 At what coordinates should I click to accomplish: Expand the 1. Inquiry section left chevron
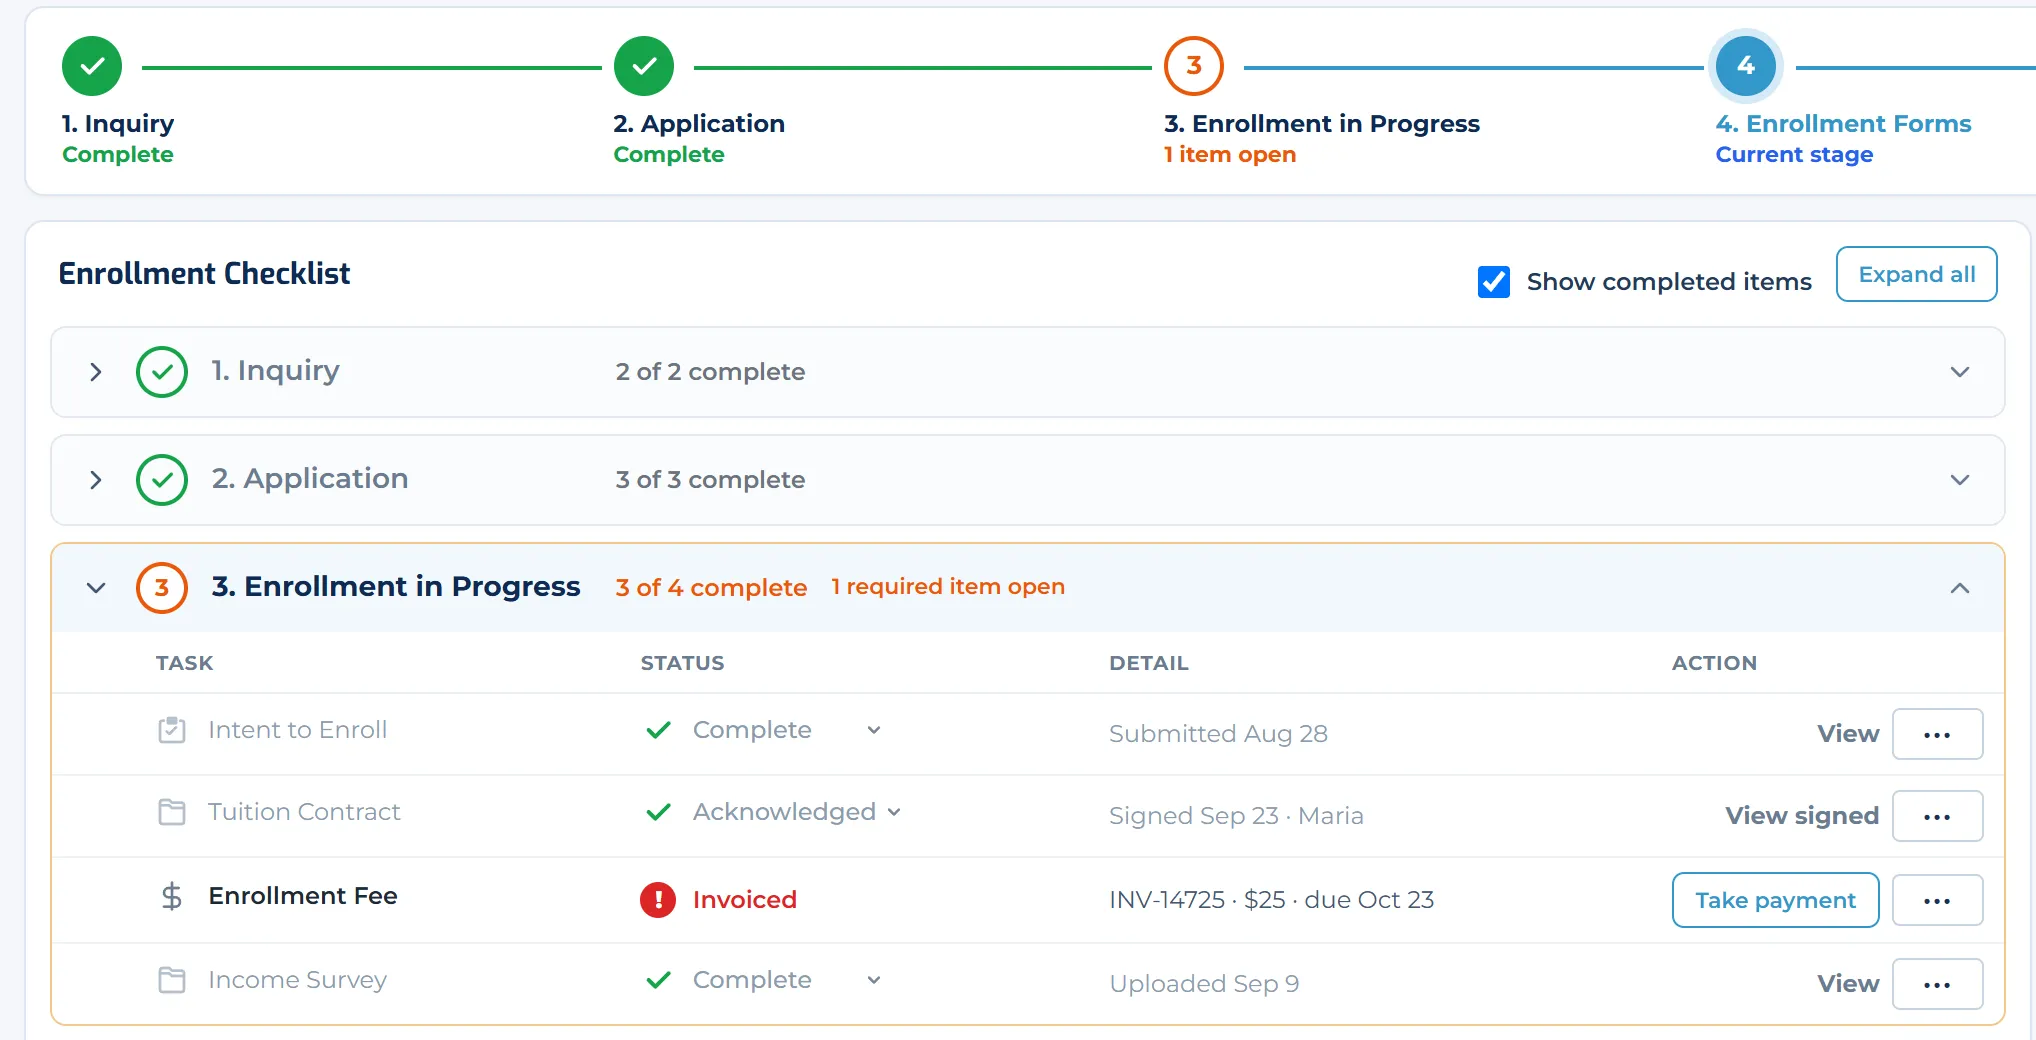point(96,372)
